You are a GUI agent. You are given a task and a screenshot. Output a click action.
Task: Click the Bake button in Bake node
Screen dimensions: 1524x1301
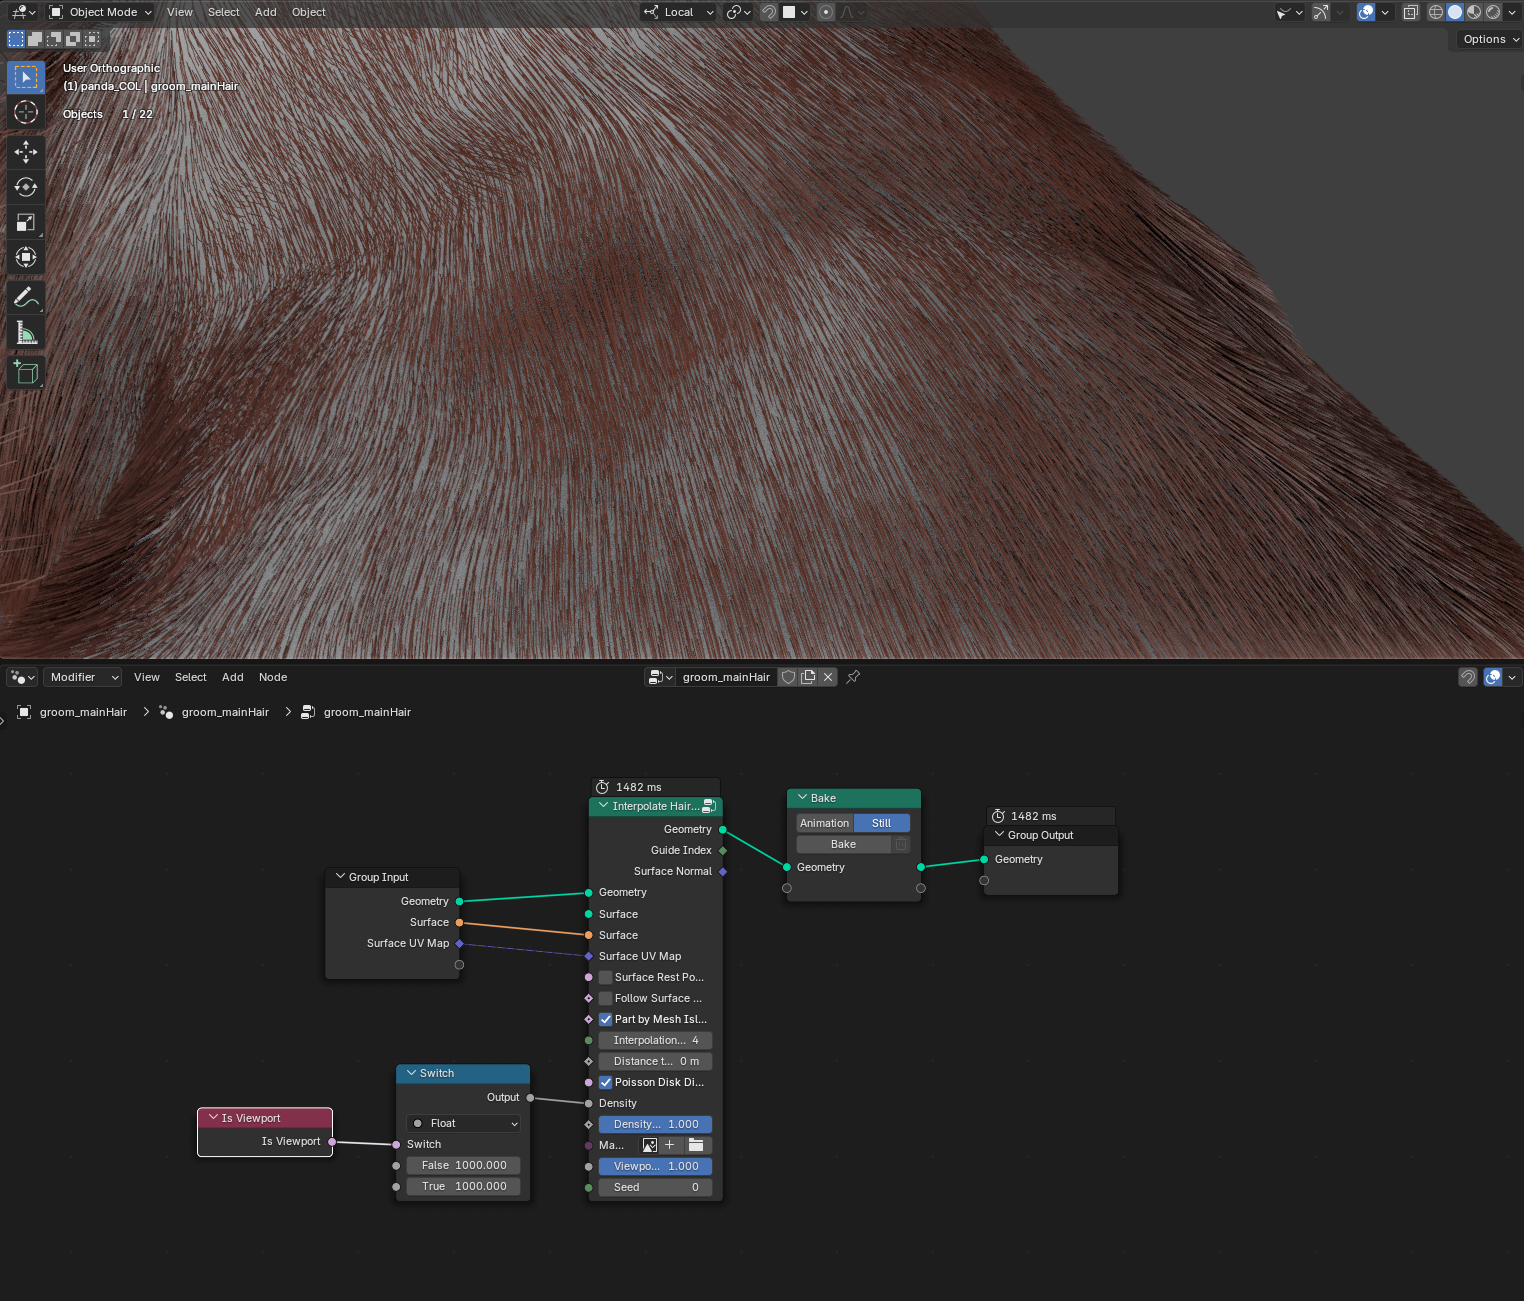click(843, 844)
